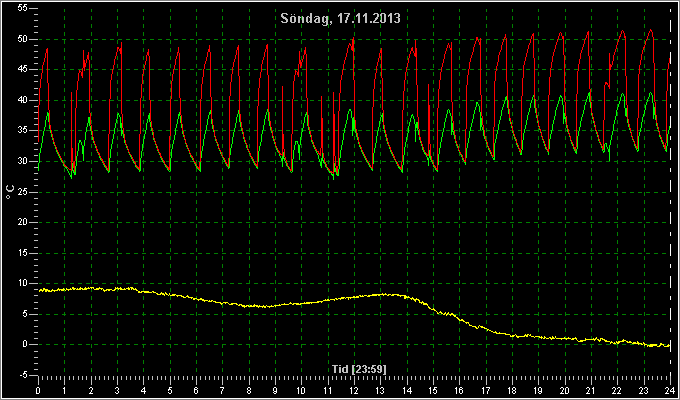Select hour 15 on the time axis

coord(434,390)
